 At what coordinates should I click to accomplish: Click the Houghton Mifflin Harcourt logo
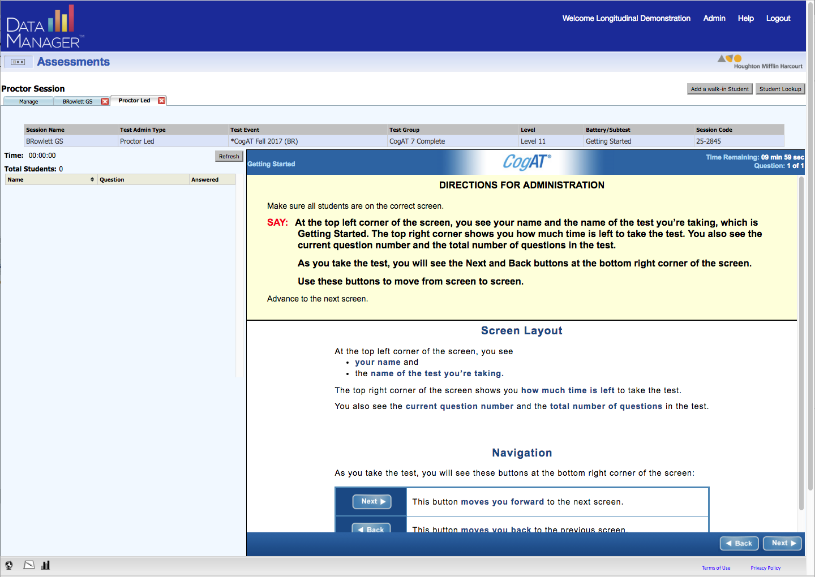tap(761, 62)
